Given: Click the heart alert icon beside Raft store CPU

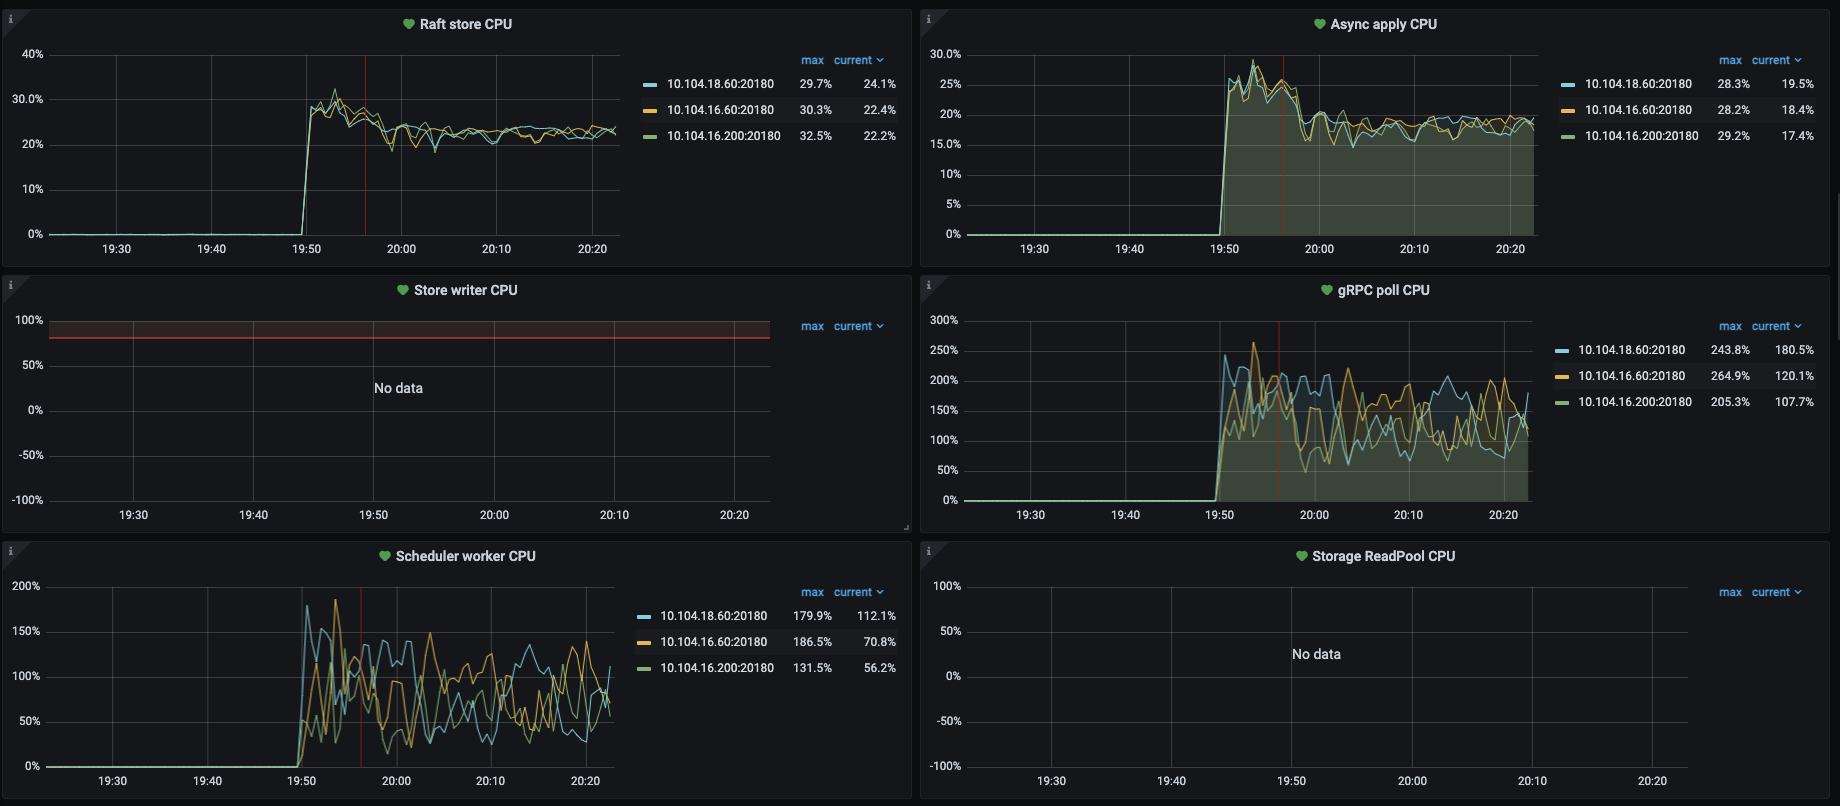Looking at the screenshot, I should coord(409,24).
